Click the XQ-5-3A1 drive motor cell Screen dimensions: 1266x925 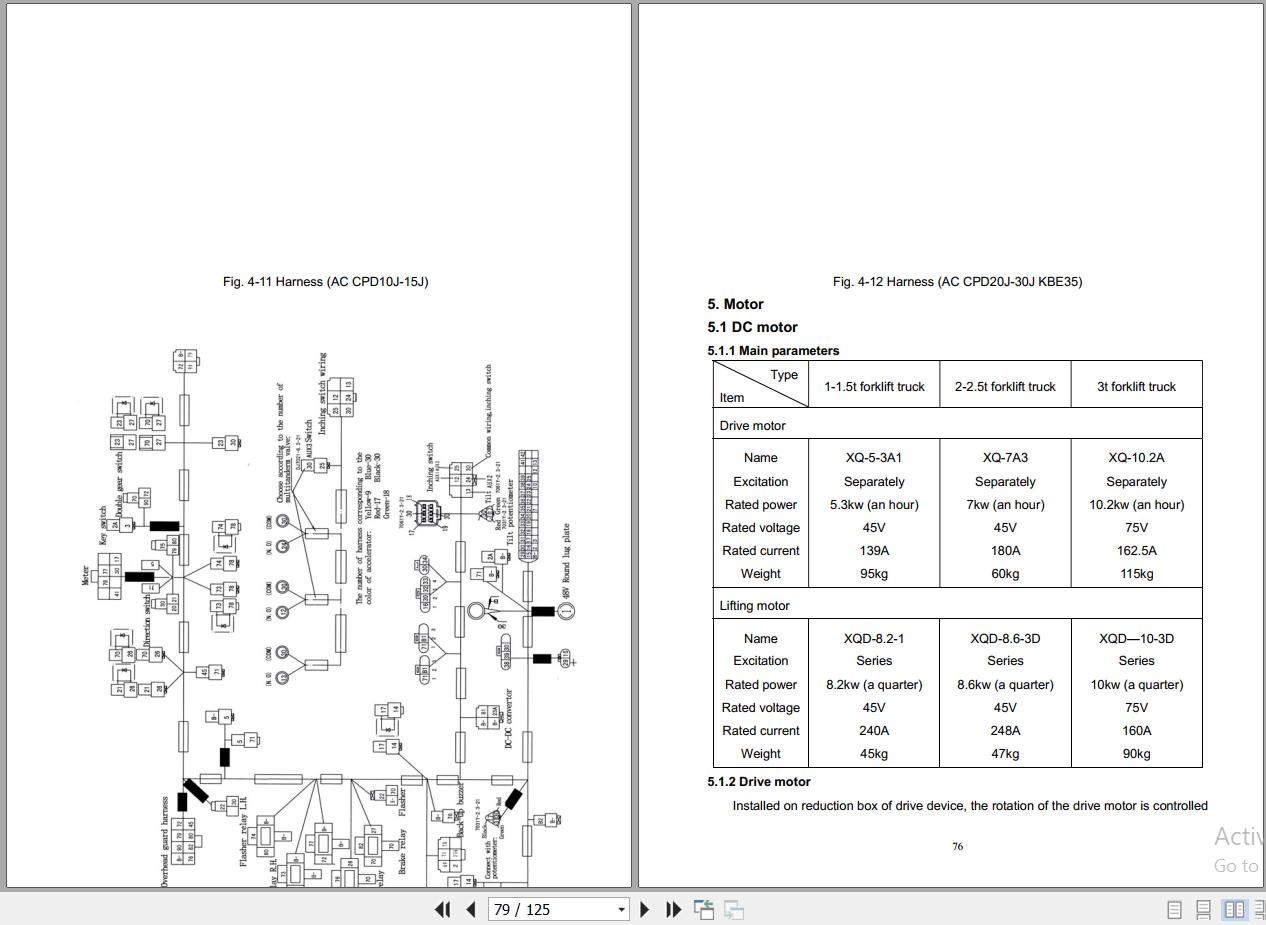(x=874, y=457)
